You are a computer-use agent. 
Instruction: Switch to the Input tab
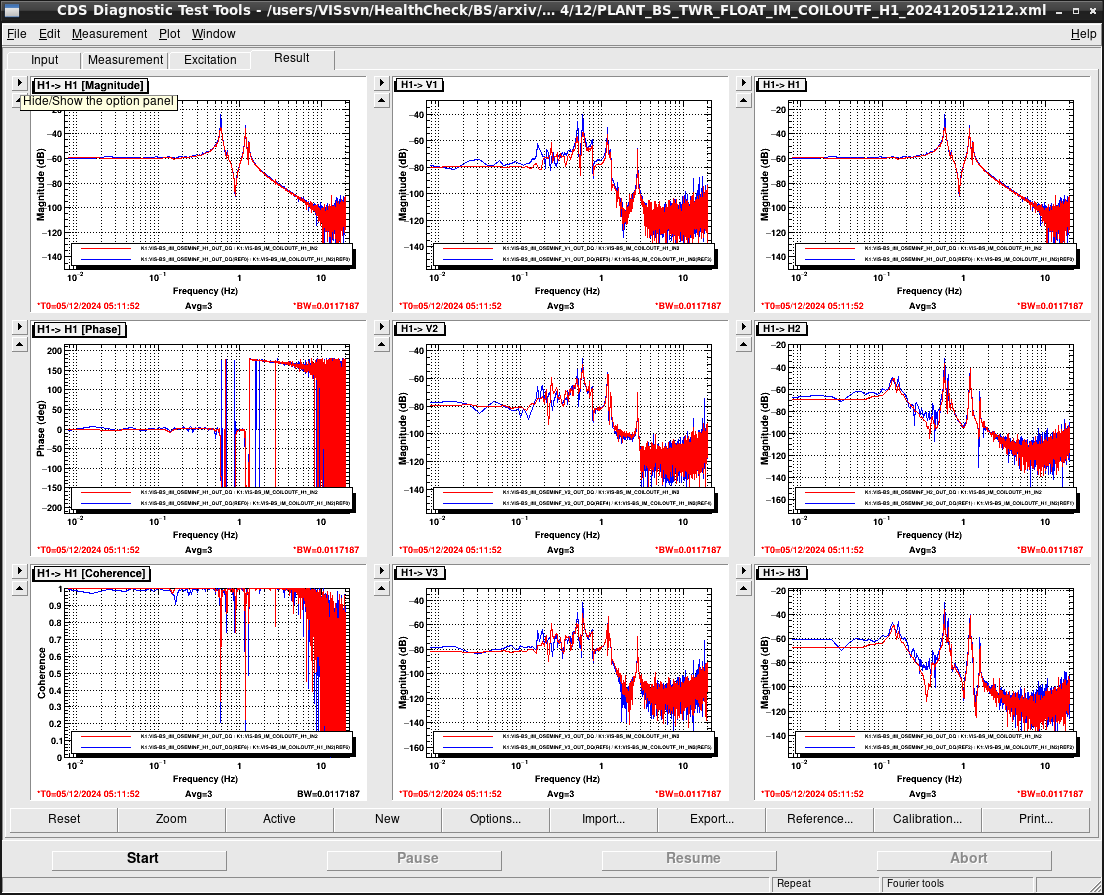[44, 60]
